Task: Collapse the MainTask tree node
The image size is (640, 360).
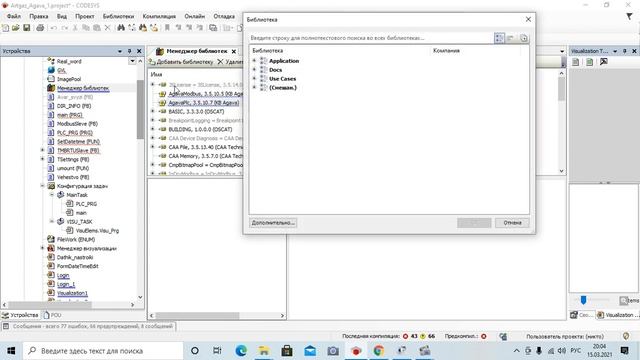Action: 52,195
